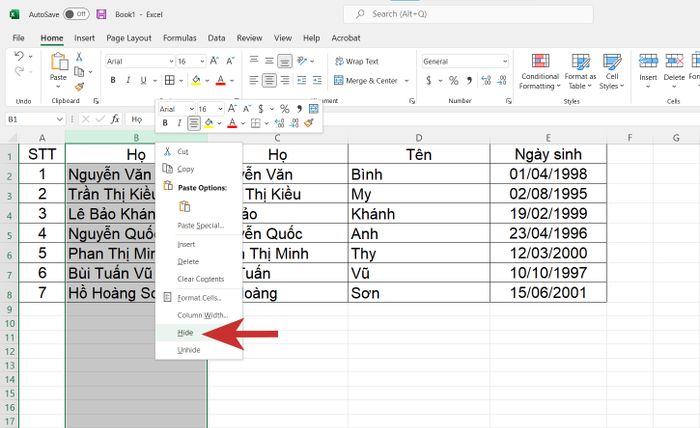Image resolution: width=700 pixels, height=428 pixels.
Task: Click ribbon Accounting dollar format icon
Action: [429, 80]
